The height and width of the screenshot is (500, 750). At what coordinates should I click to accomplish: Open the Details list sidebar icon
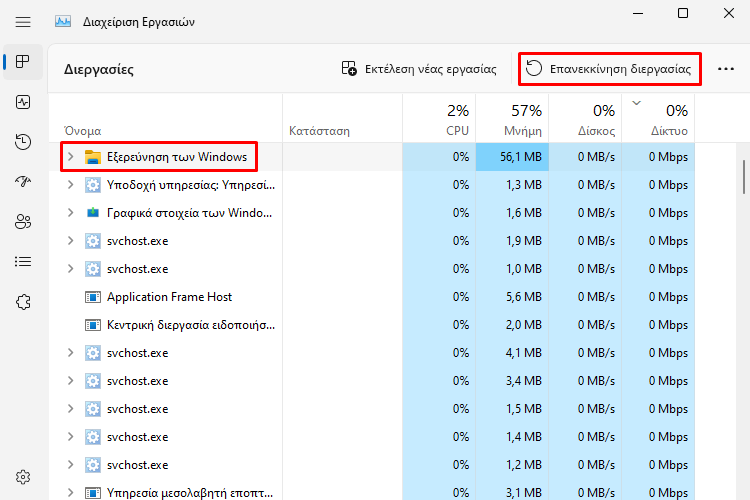point(22,261)
